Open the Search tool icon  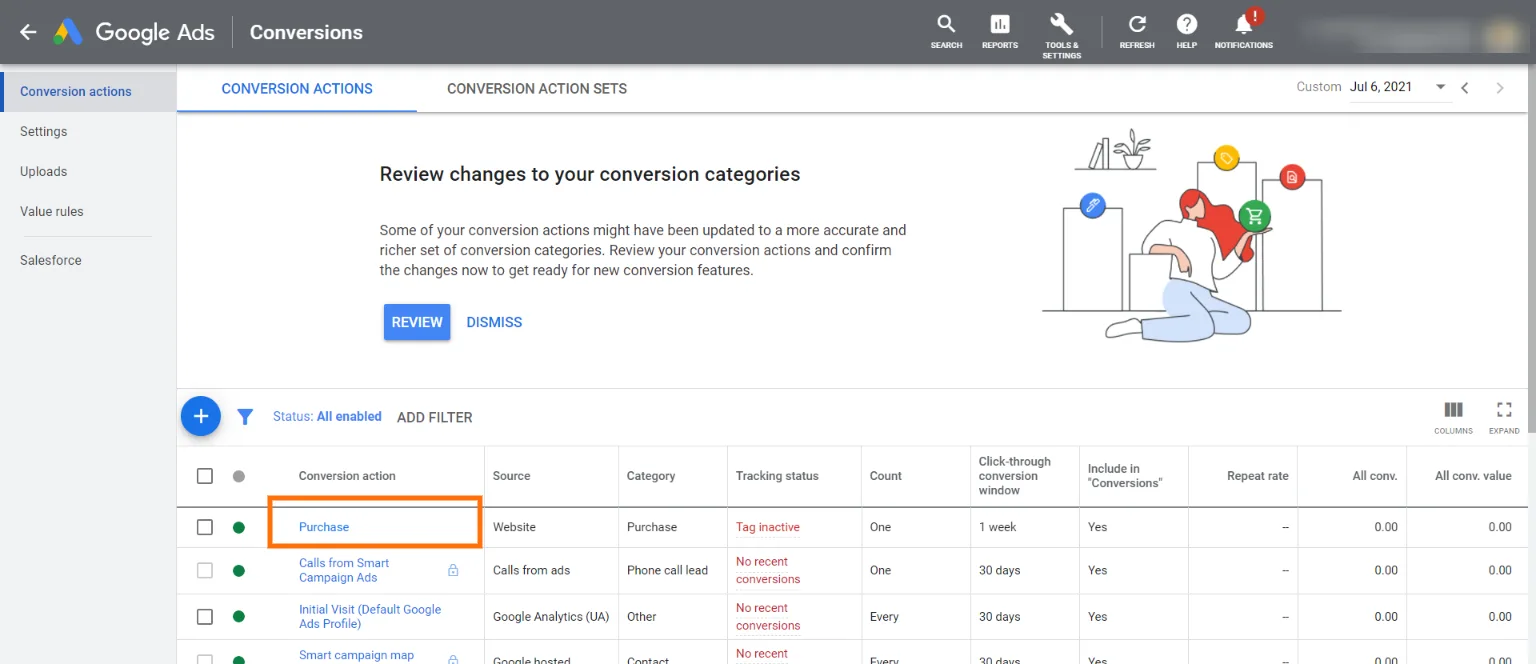pyautogui.click(x=946, y=25)
